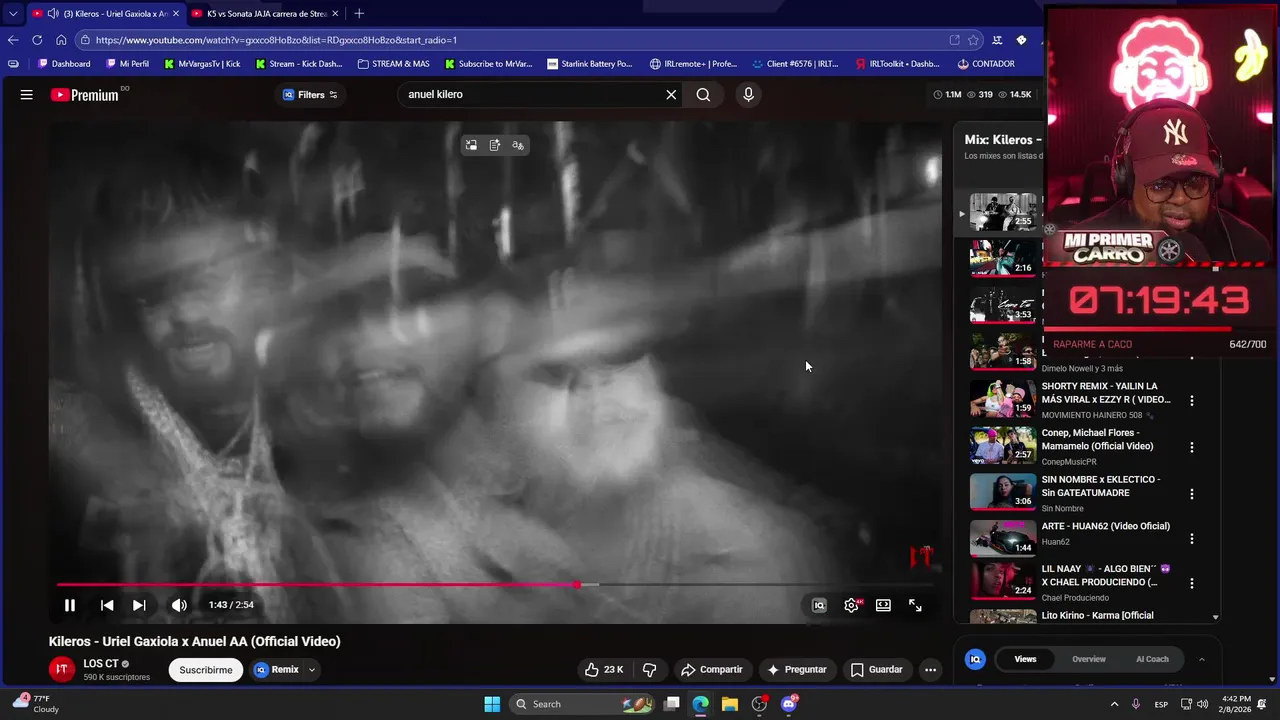Switch to the AI Coach tab
Screen dimensions: 1280x720
[1152, 659]
